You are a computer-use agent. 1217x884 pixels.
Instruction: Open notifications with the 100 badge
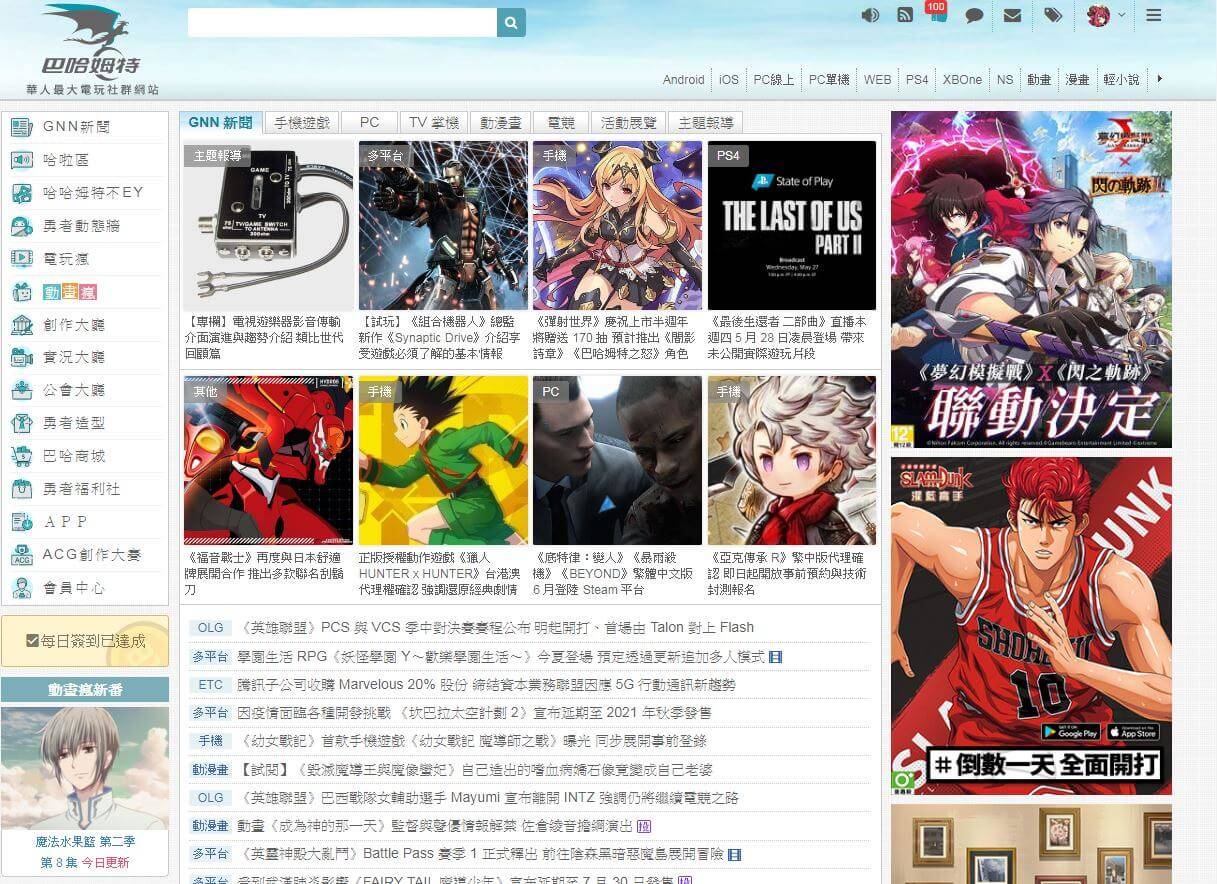click(937, 13)
